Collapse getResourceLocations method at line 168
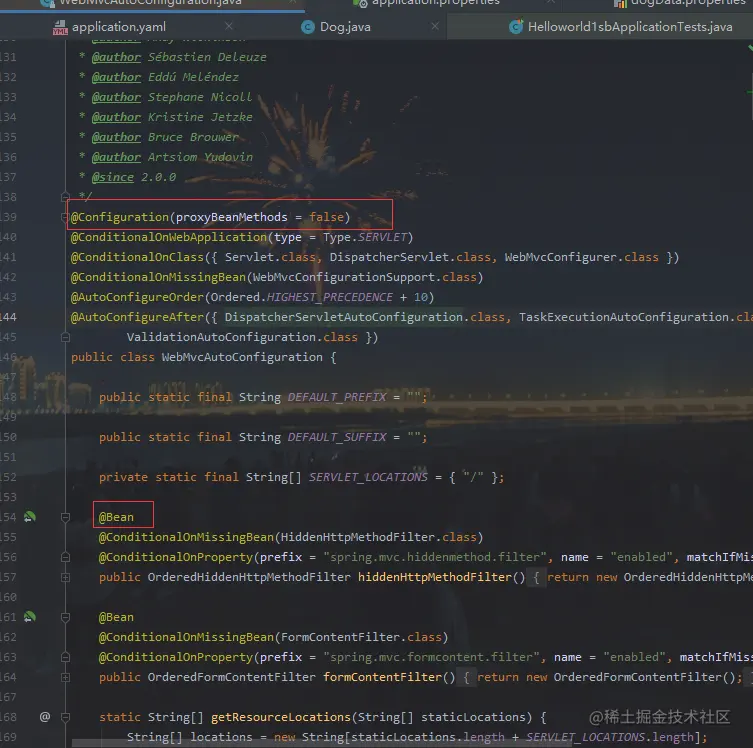753x748 pixels. (65, 717)
